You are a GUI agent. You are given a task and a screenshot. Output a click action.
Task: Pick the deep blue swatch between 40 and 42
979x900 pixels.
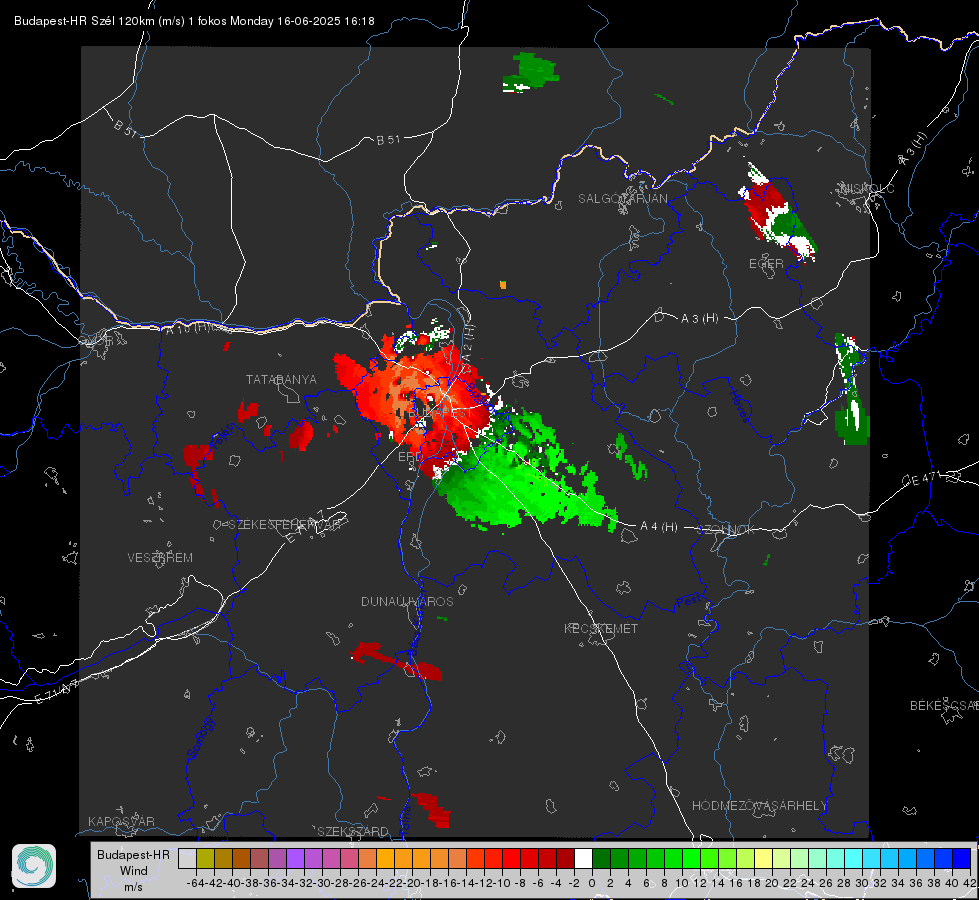(961, 858)
